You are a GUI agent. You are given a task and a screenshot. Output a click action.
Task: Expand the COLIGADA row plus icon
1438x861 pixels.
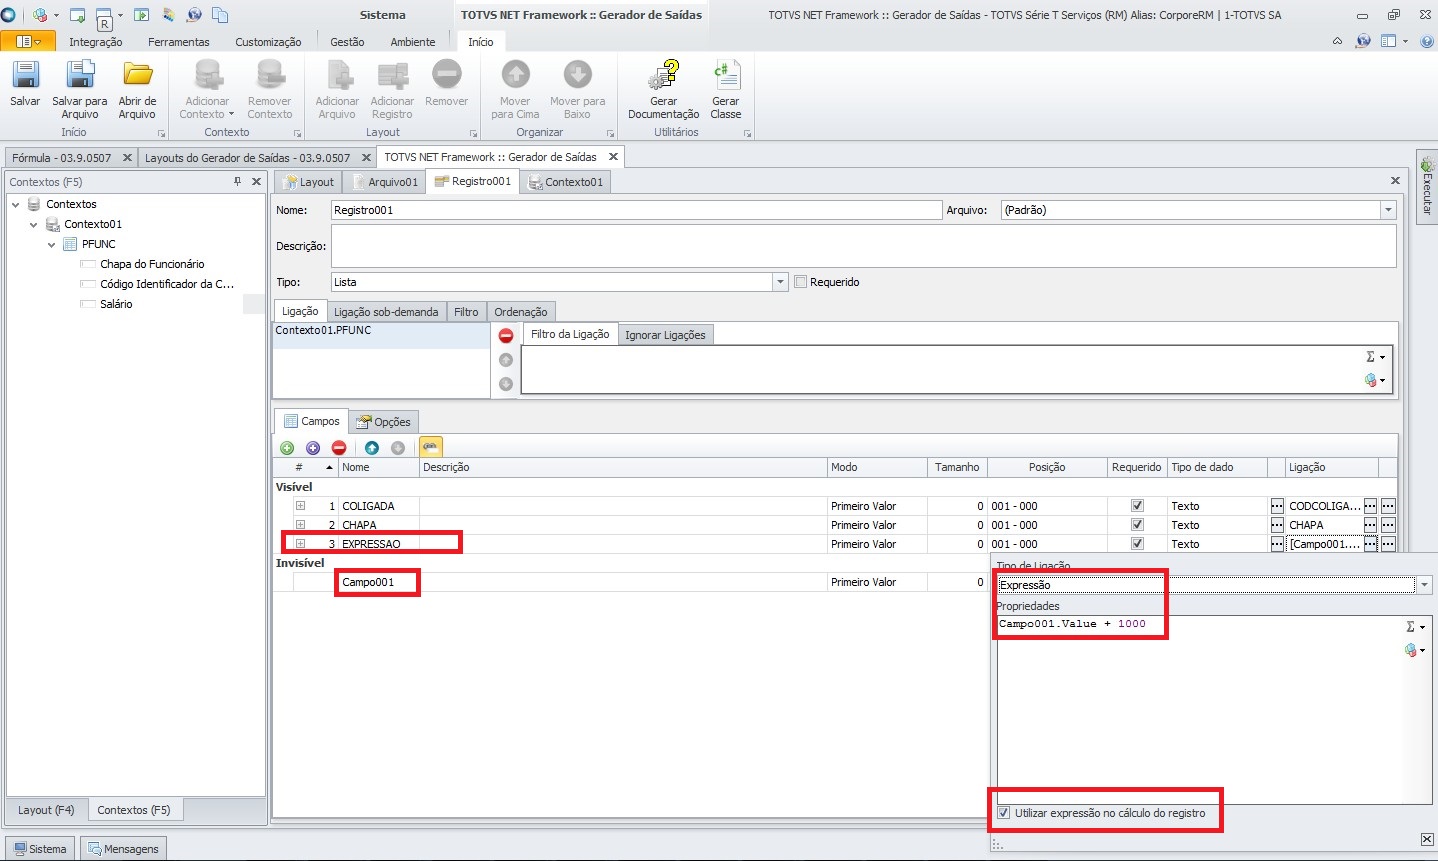(x=300, y=506)
